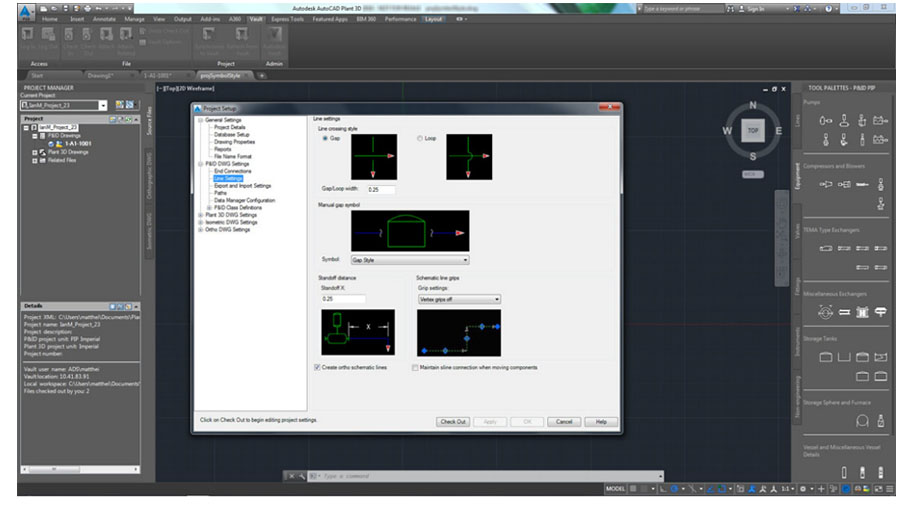Open the current project dropdown
Screen dimensions: 912x524
pos(103,105)
